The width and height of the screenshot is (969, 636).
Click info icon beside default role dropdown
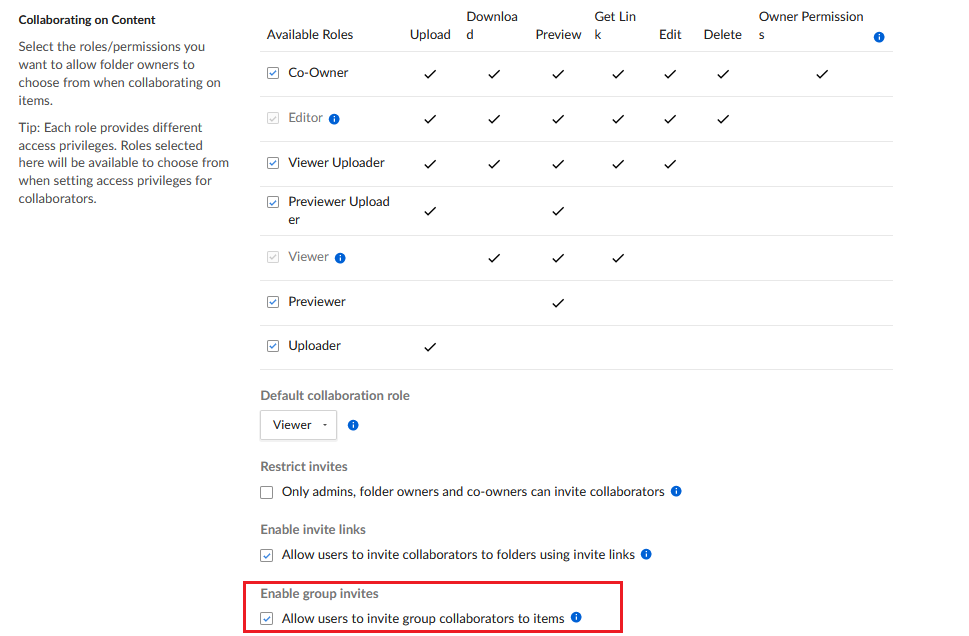[353, 425]
